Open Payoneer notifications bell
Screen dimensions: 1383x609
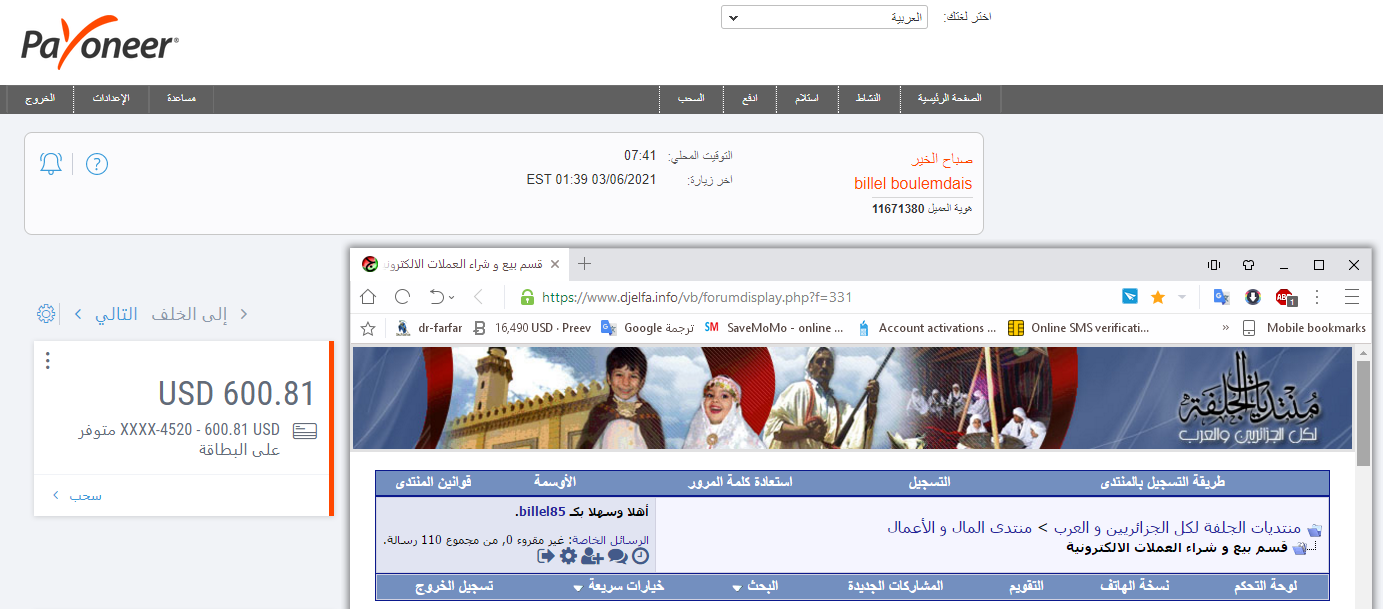point(51,164)
